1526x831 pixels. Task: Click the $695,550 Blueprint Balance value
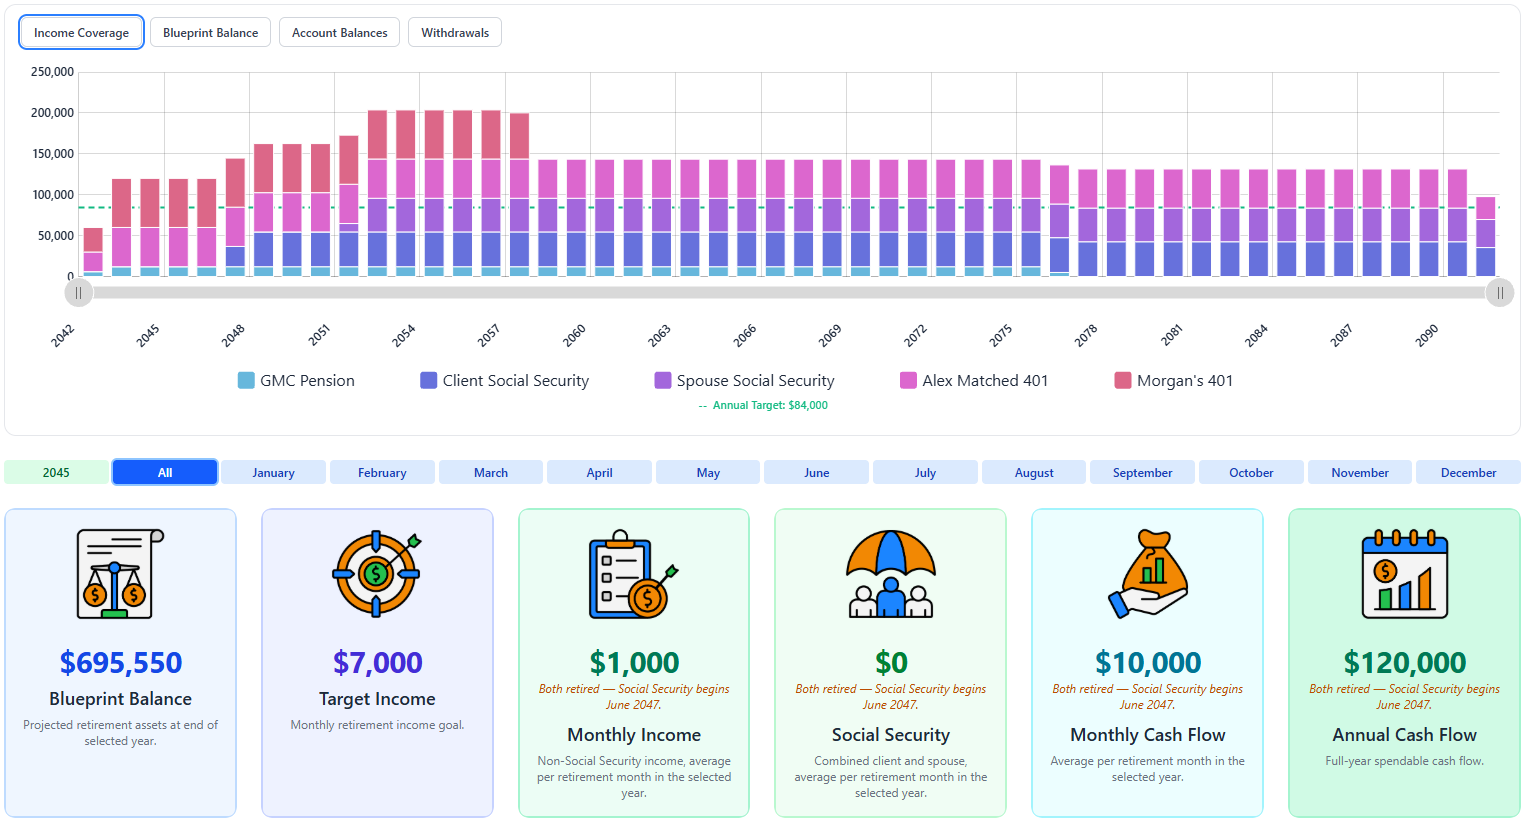tap(121, 662)
